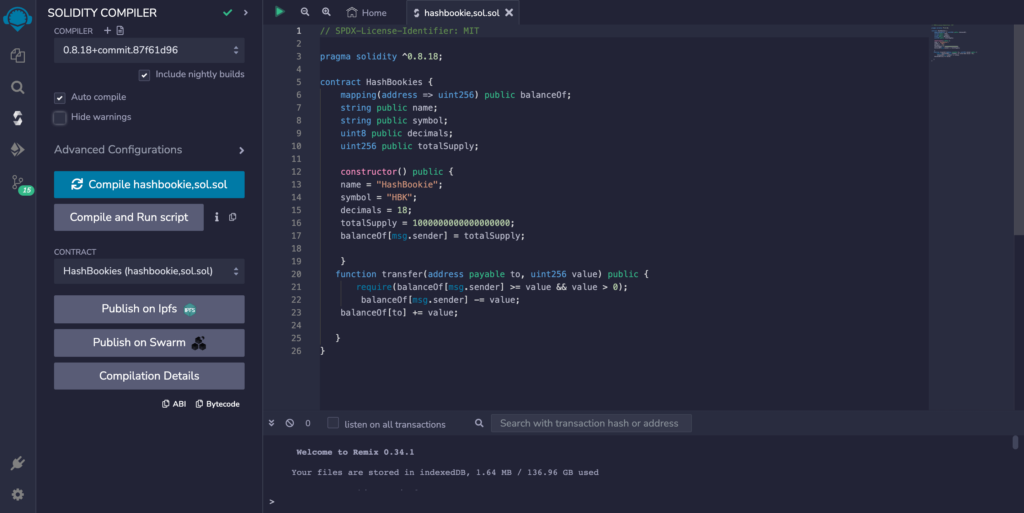
Task: Click the pragma solidity ^0.8.18 line
Action: tap(381, 56)
